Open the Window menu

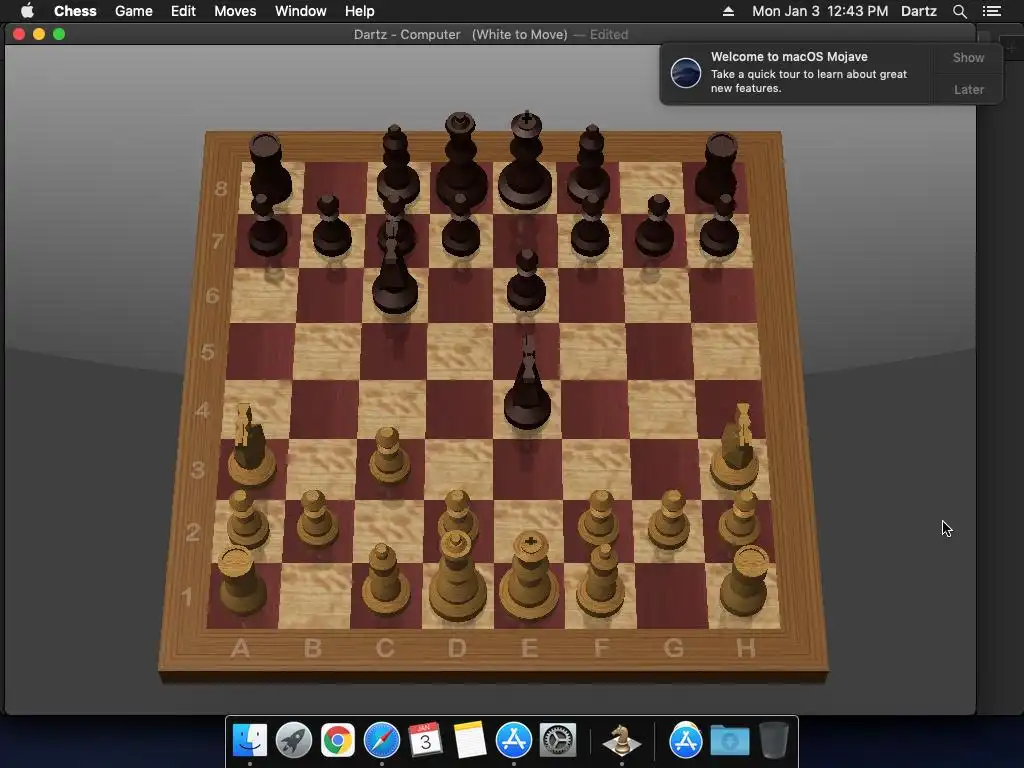pos(300,11)
